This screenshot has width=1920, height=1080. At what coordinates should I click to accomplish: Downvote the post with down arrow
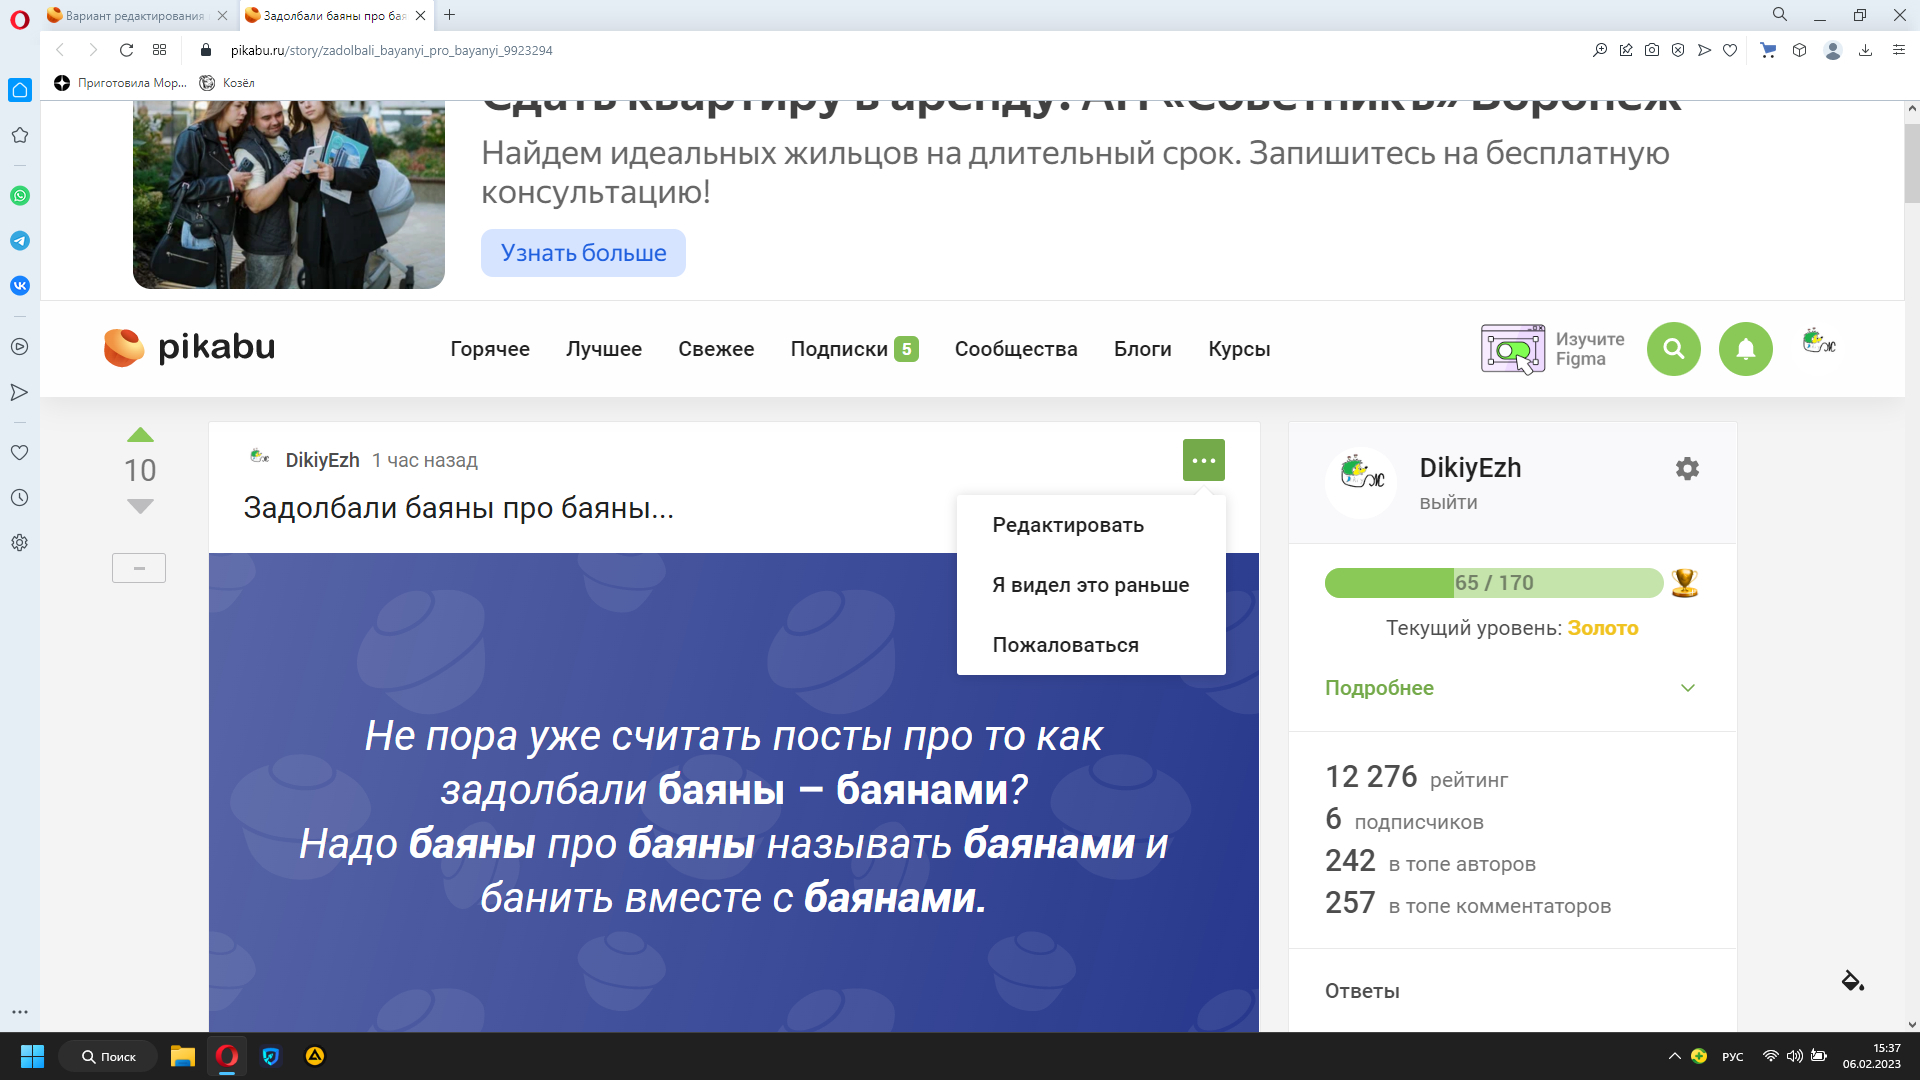click(x=140, y=507)
